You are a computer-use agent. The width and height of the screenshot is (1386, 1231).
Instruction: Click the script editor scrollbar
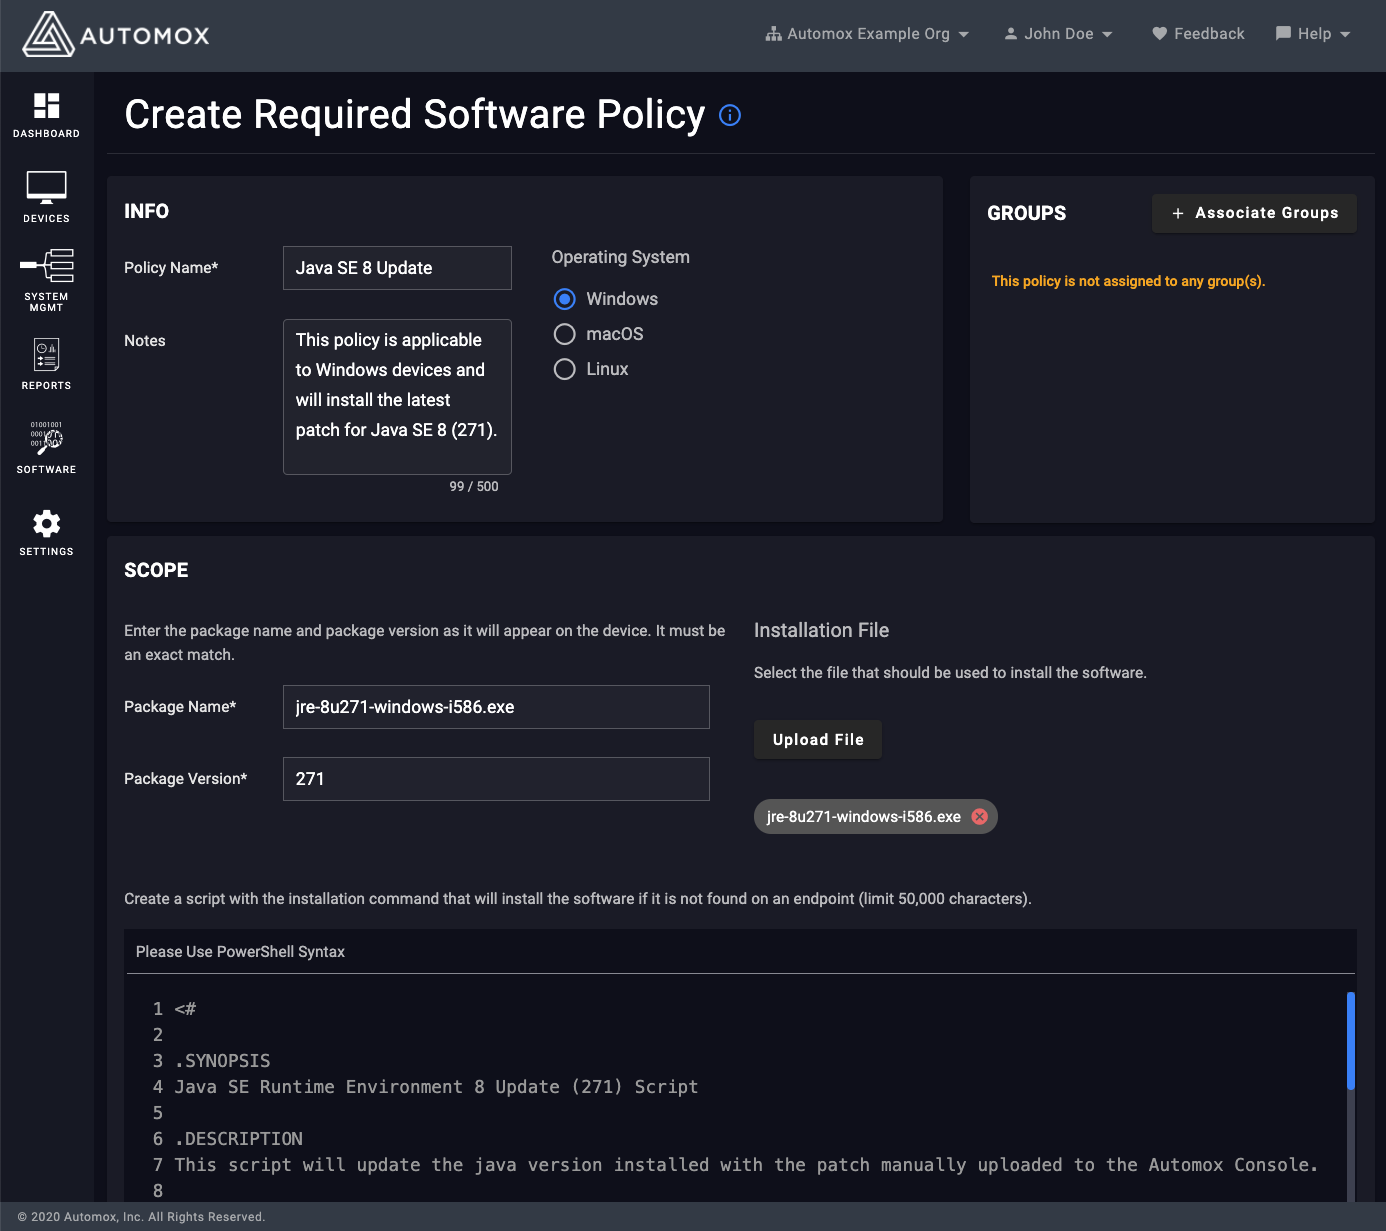tap(1351, 1040)
